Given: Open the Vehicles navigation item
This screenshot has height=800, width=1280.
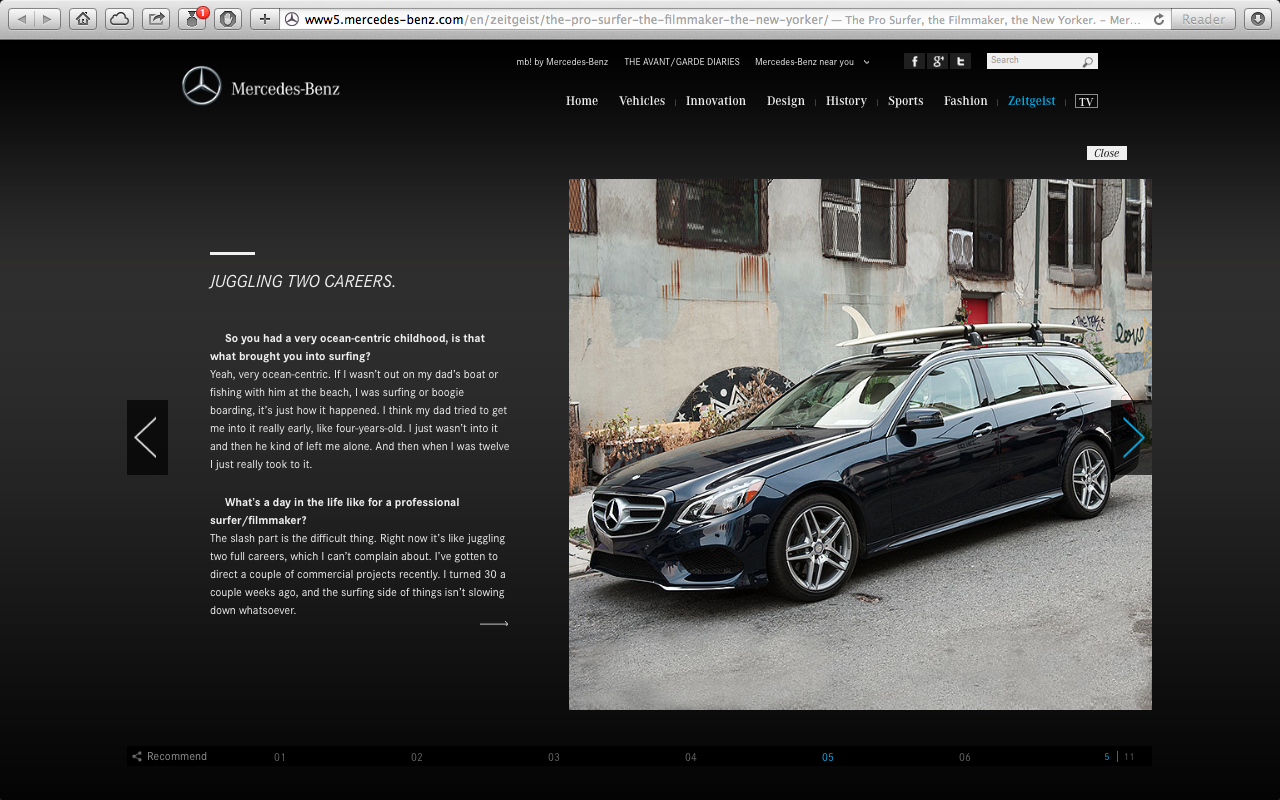Looking at the screenshot, I should 642,101.
